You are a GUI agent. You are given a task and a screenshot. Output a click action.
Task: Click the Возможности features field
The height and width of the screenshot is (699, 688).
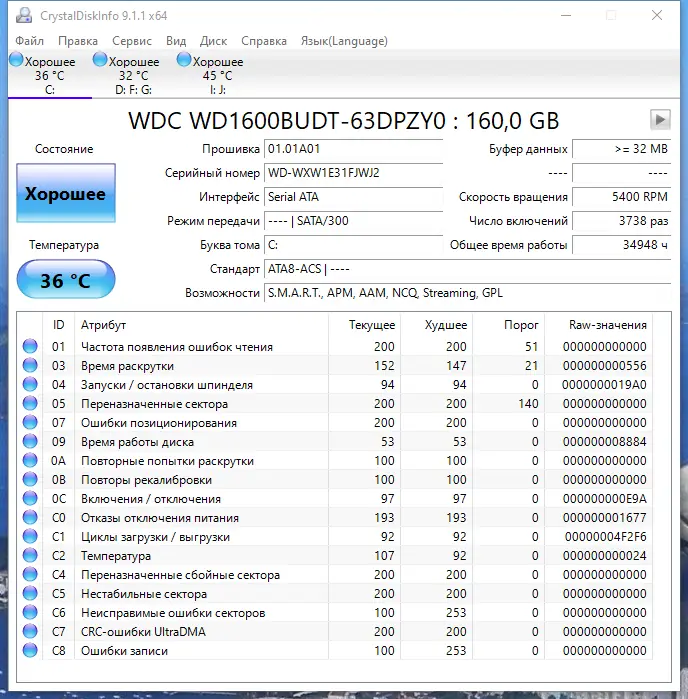[467, 293]
